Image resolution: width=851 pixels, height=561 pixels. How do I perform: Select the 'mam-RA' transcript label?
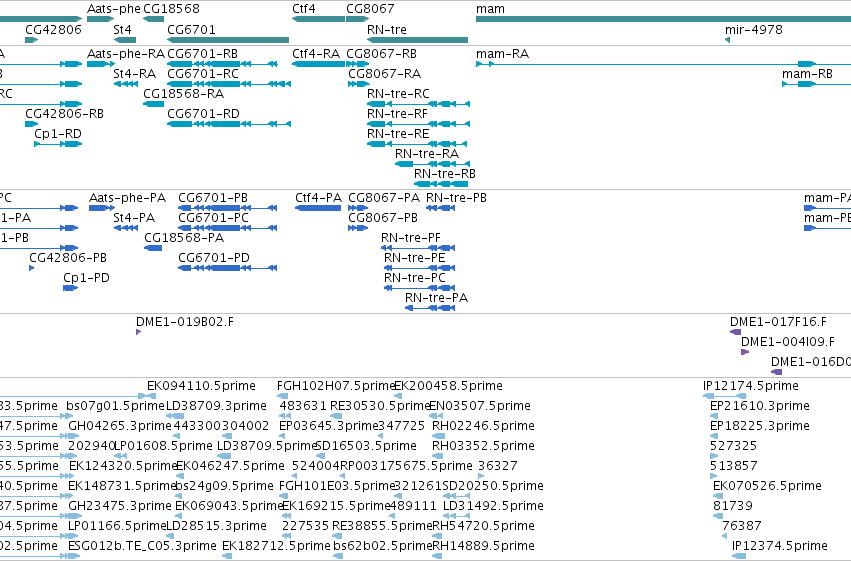[502, 54]
